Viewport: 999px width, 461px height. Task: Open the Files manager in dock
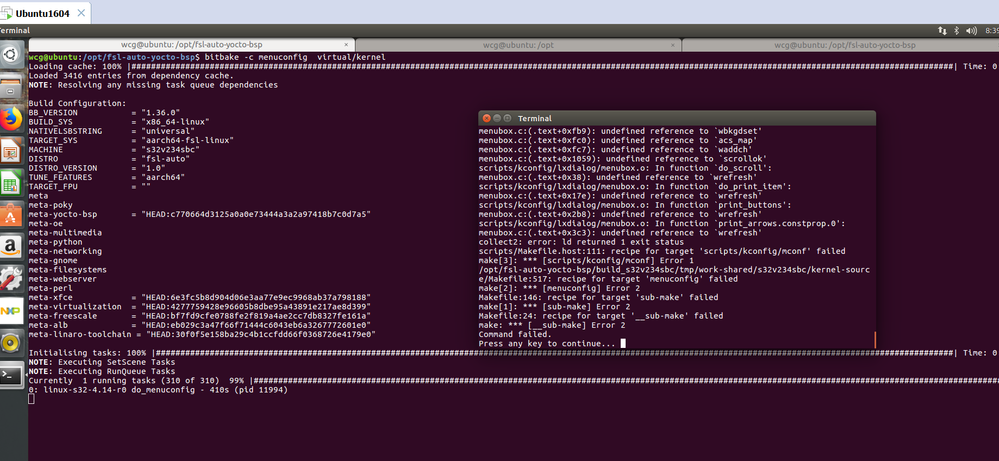(11, 87)
